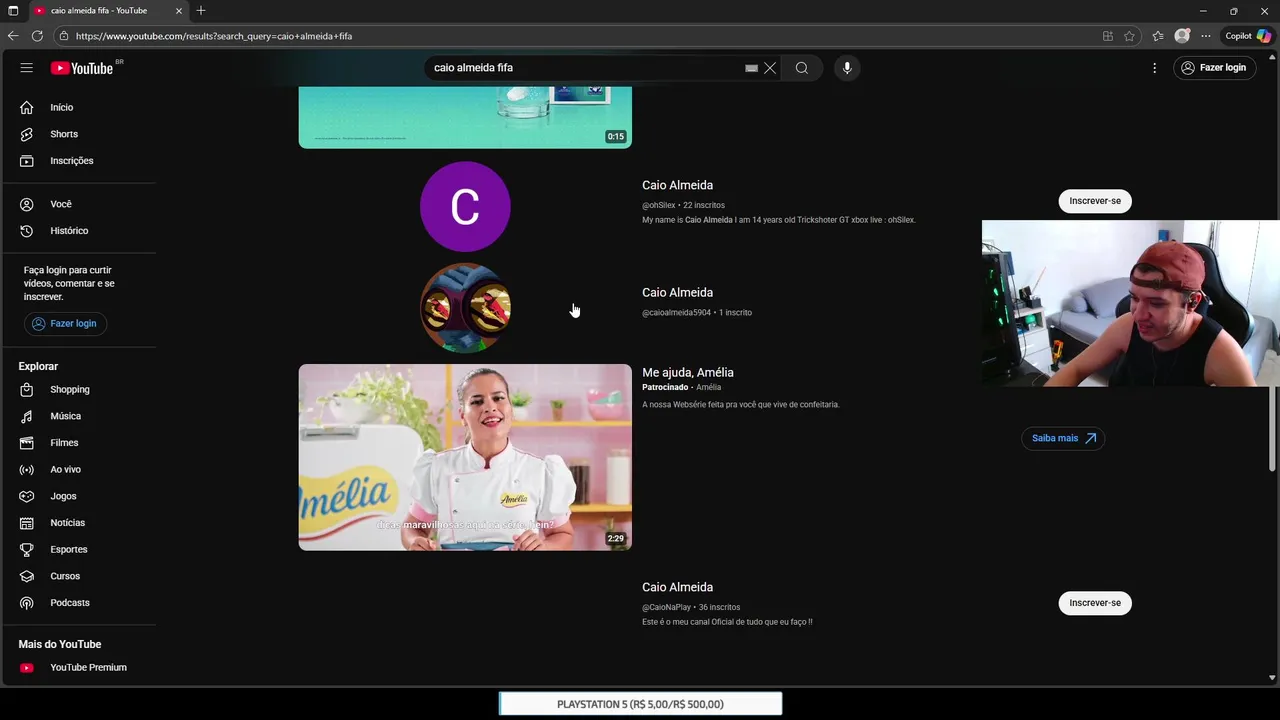This screenshot has width=1280, height=720.
Task: Open browser Settings and more menu
Action: pyautogui.click(x=1206, y=36)
